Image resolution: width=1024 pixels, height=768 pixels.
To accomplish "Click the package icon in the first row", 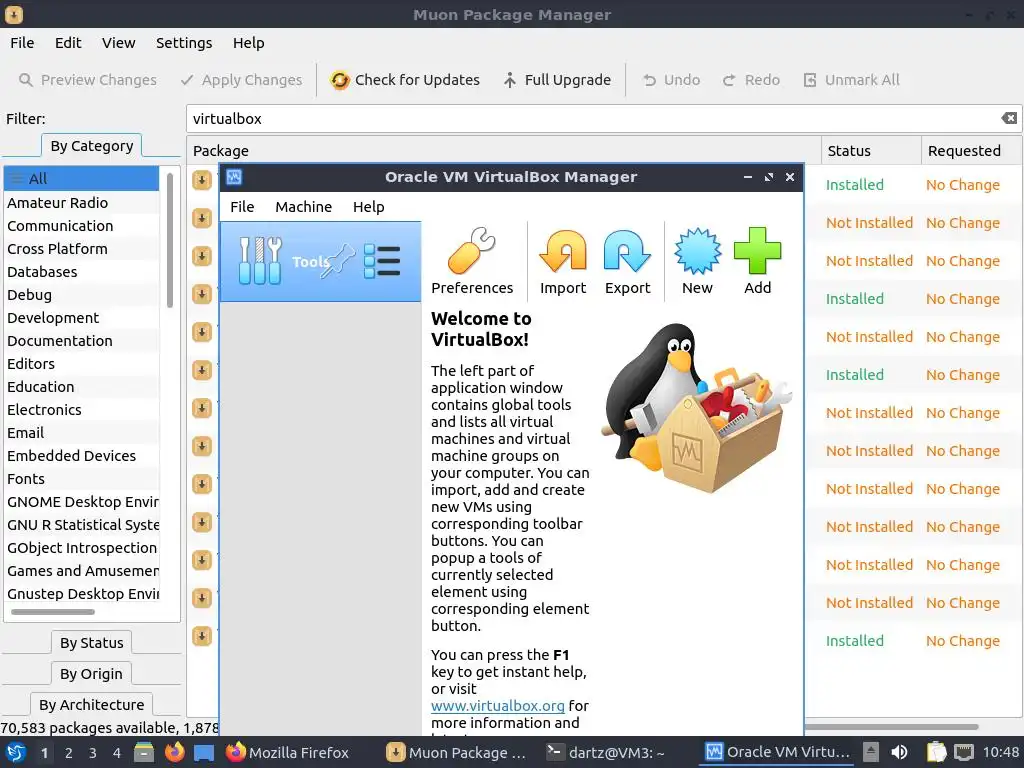I will [x=202, y=180].
